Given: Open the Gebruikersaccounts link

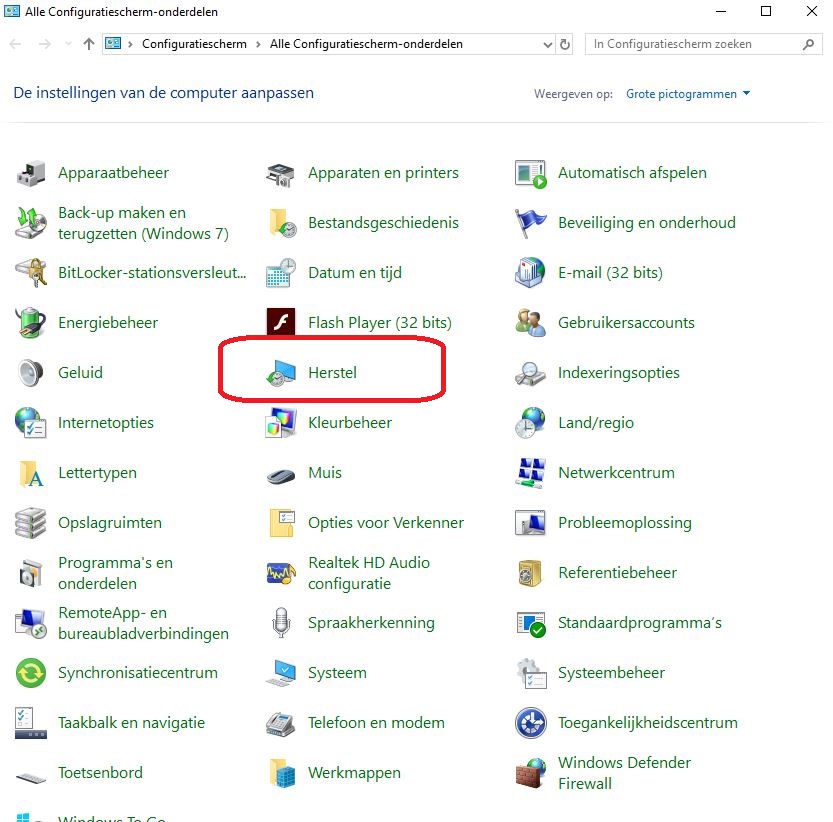Looking at the screenshot, I should pos(626,323).
